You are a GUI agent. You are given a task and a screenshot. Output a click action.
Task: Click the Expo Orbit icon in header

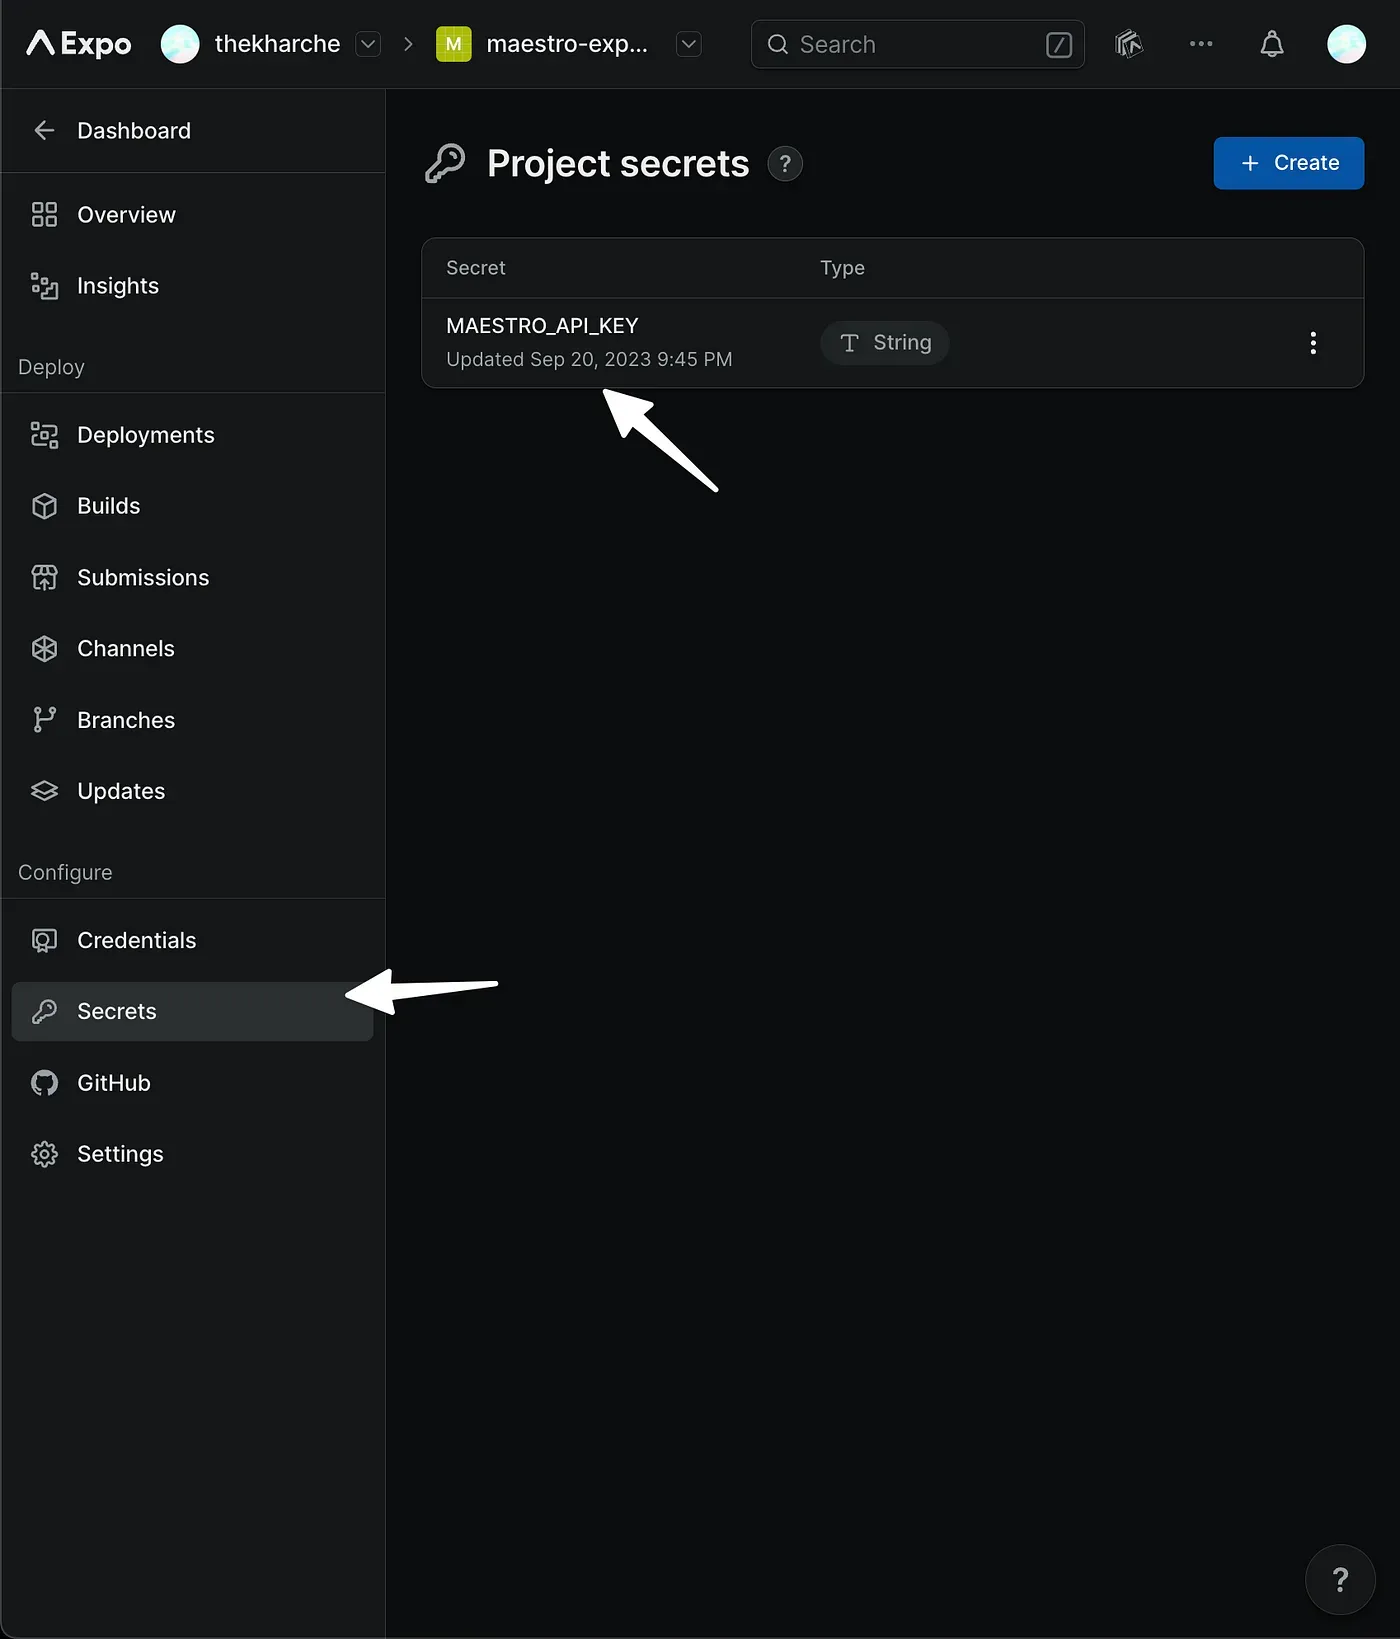(x=1129, y=44)
